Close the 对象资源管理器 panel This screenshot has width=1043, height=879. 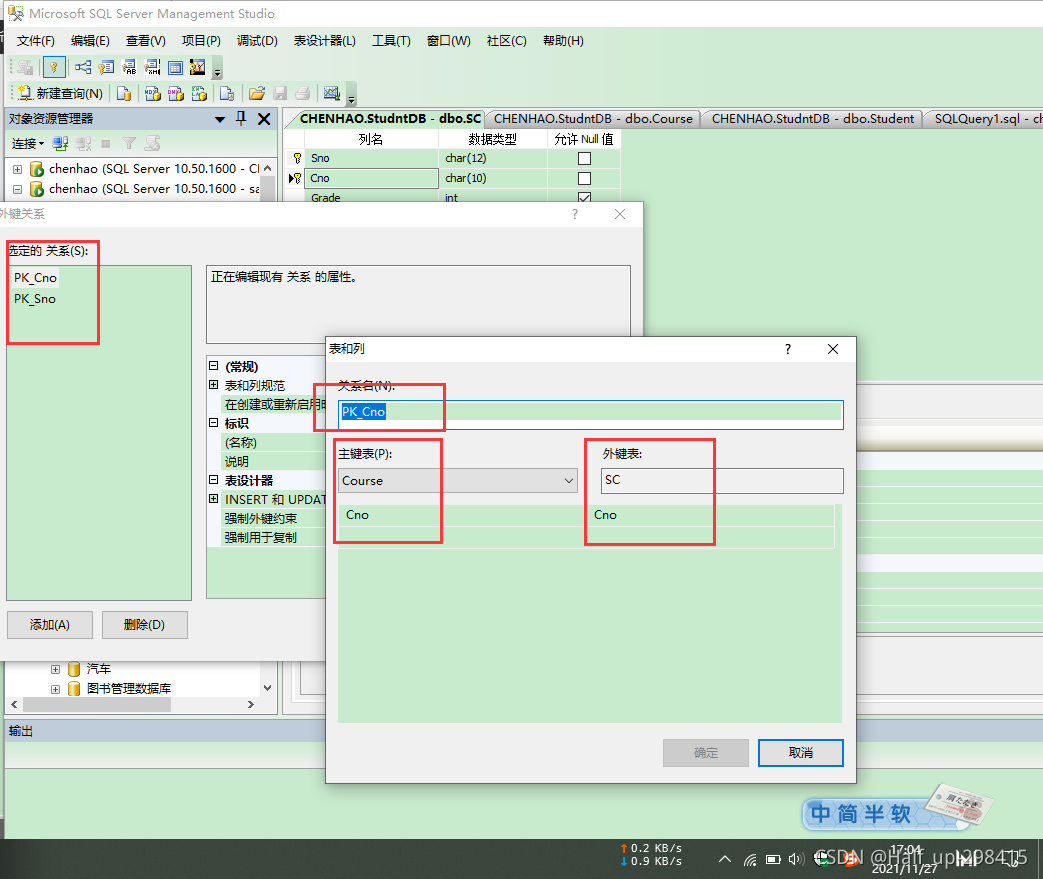point(264,119)
